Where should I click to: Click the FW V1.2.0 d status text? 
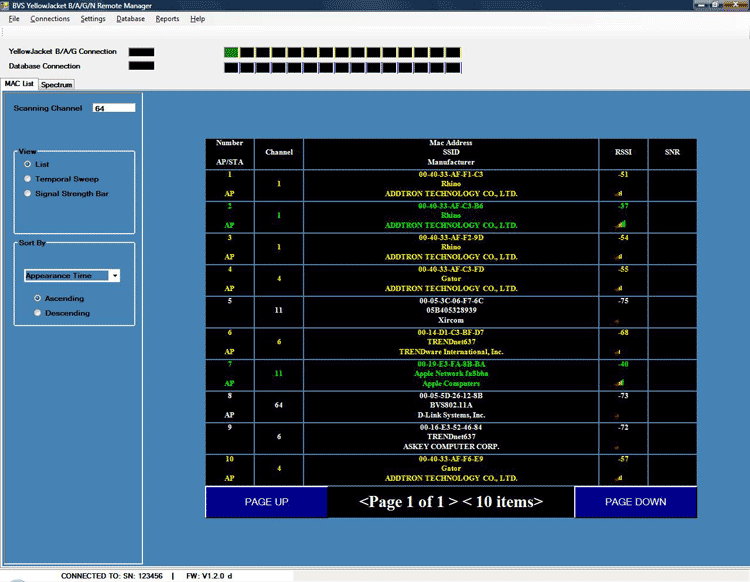(x=209, y=576)
